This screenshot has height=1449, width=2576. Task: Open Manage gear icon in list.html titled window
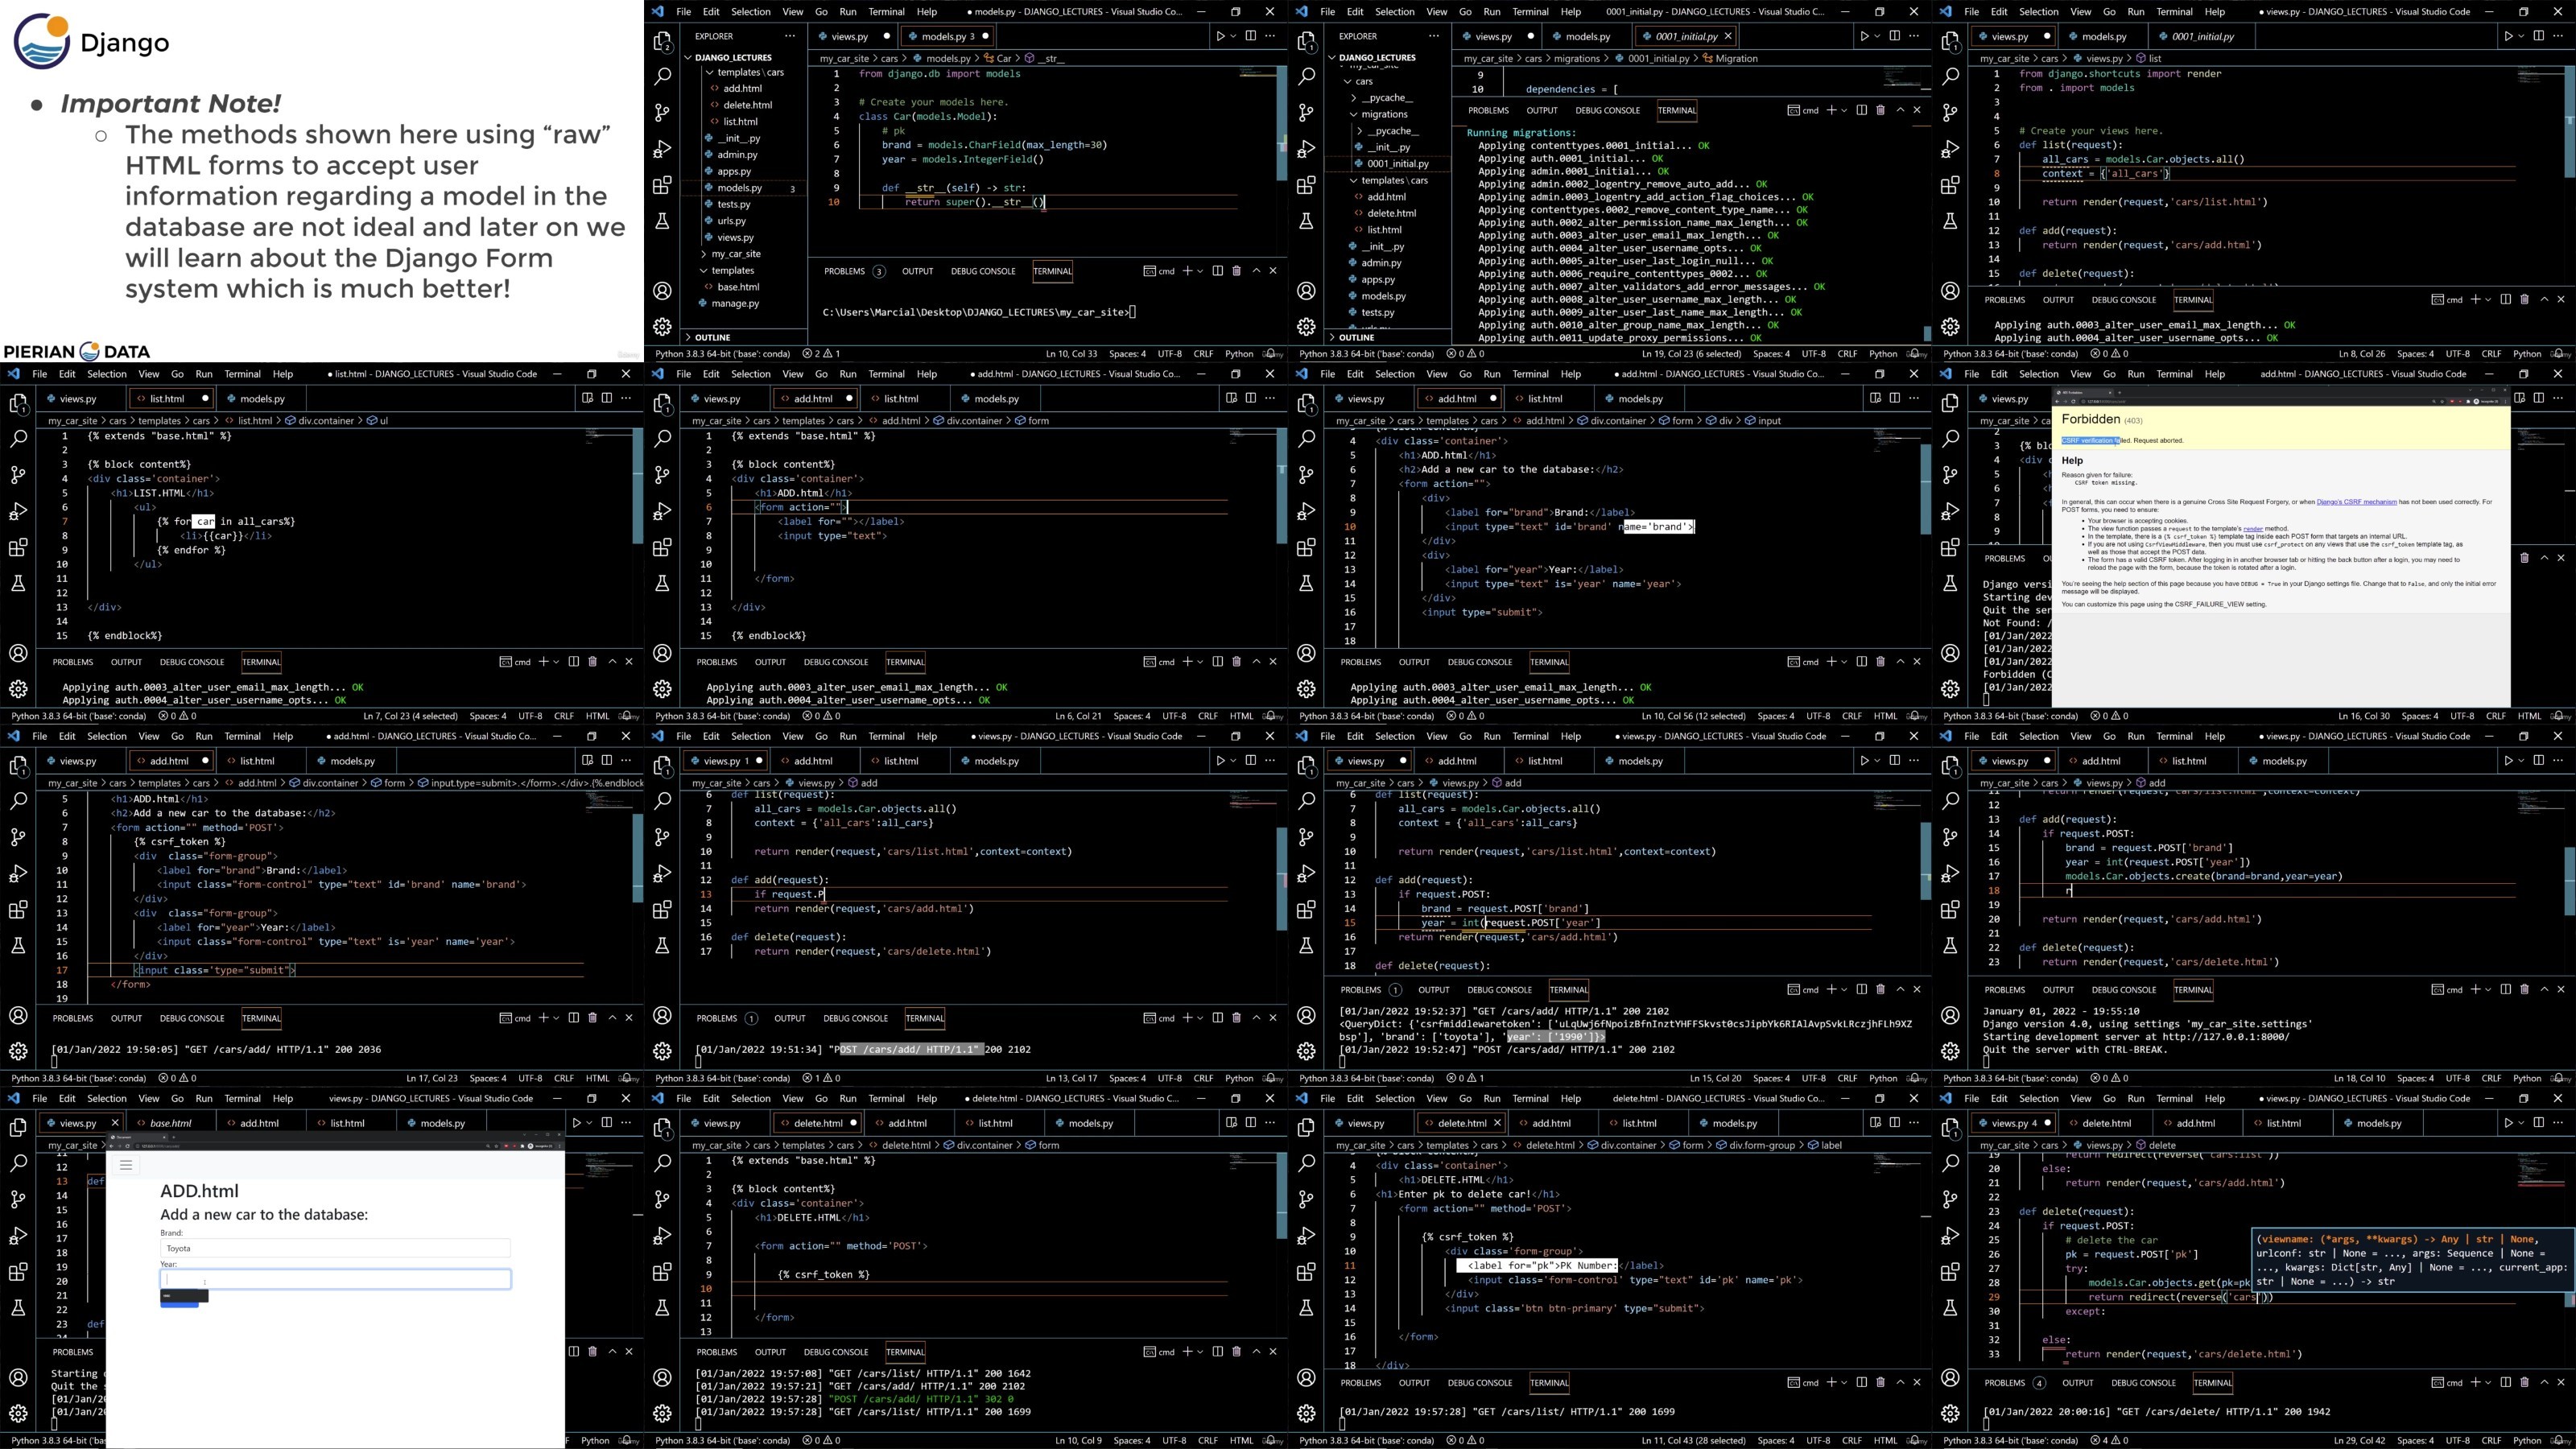point(18,689)
